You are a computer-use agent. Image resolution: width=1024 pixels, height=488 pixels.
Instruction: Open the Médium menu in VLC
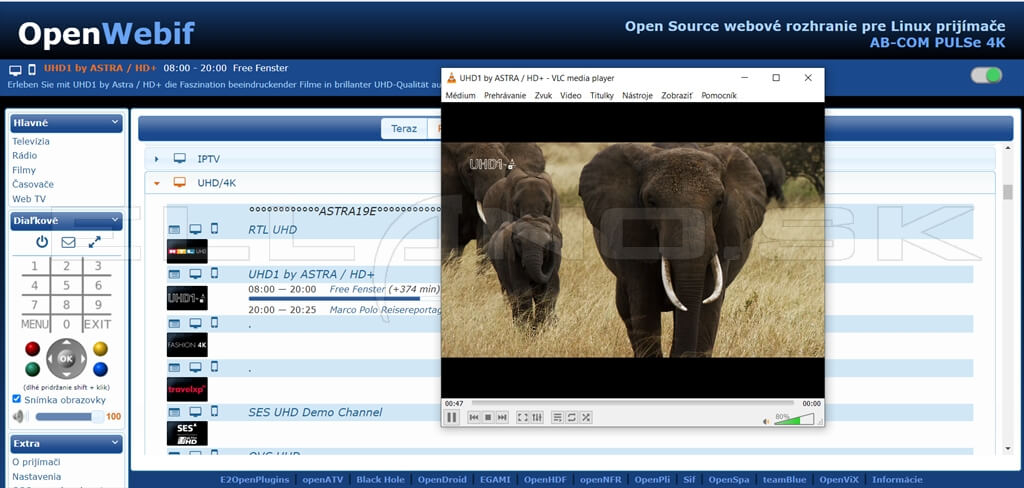pos(460,95)
